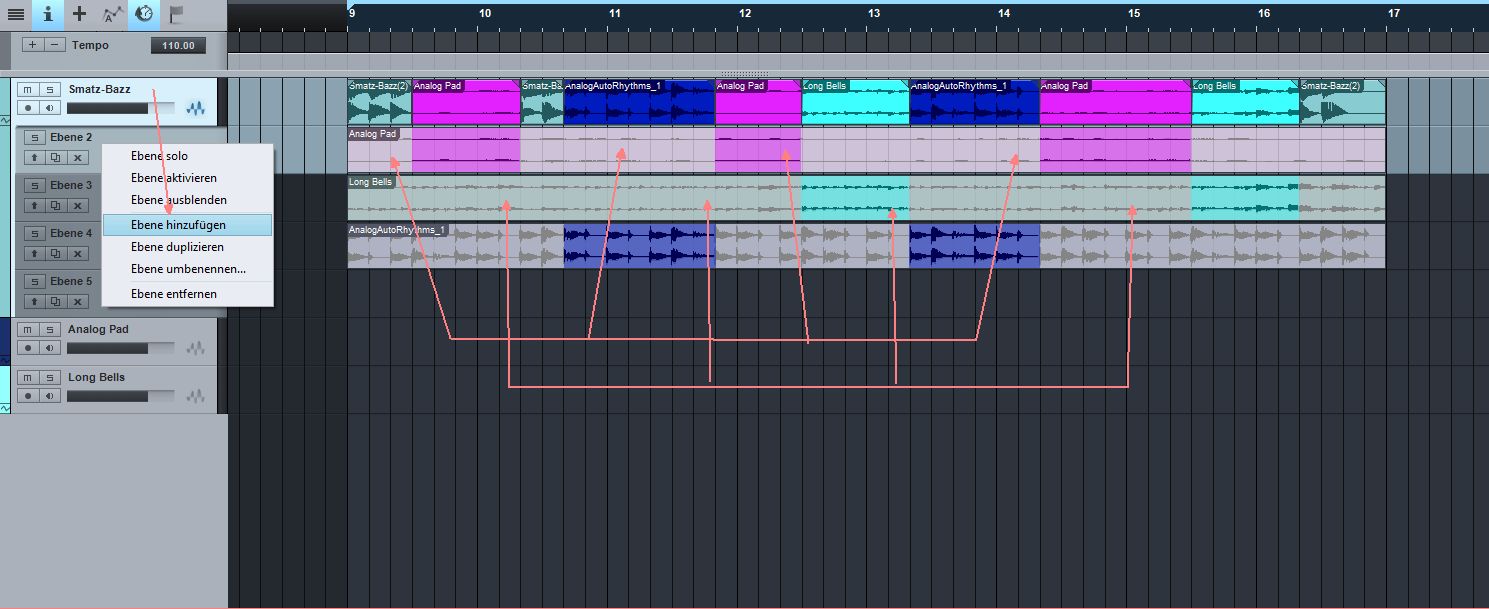Select 'Ebene duplizieren' in the context menu
This screenshot has height=609, width=1489.
pyautogui.click(x=187, y=247)
